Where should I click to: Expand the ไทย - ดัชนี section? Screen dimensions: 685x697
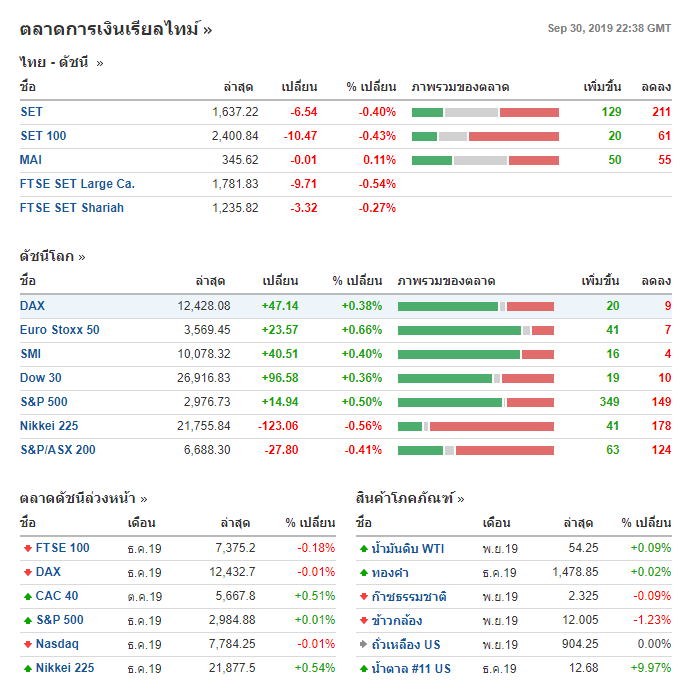click(x=61, y=62)
